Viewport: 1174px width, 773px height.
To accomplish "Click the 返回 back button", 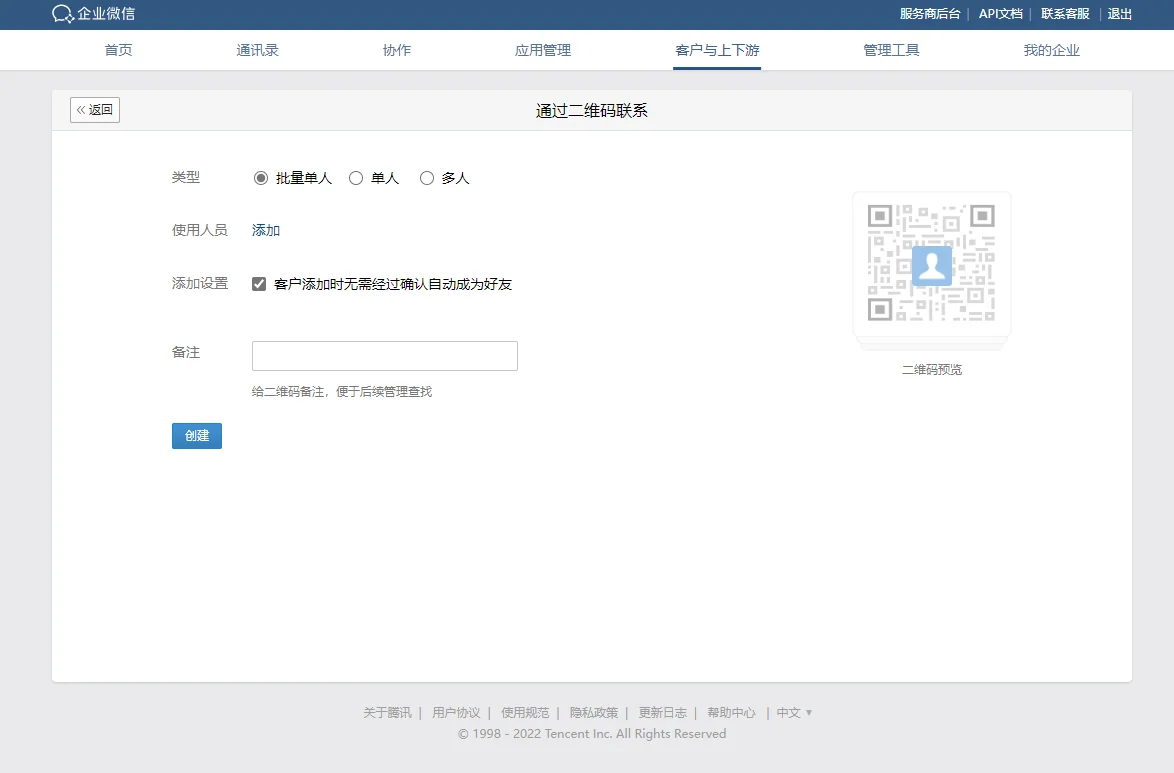I will 95,110.
